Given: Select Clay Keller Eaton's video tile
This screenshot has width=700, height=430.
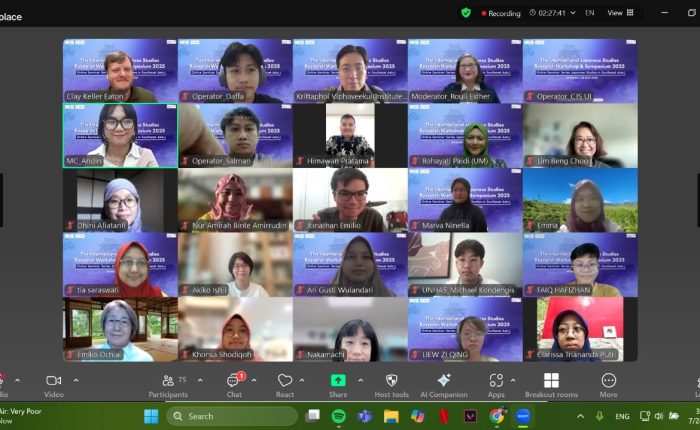Looking at the screenshot, I should tap(120, 71).
